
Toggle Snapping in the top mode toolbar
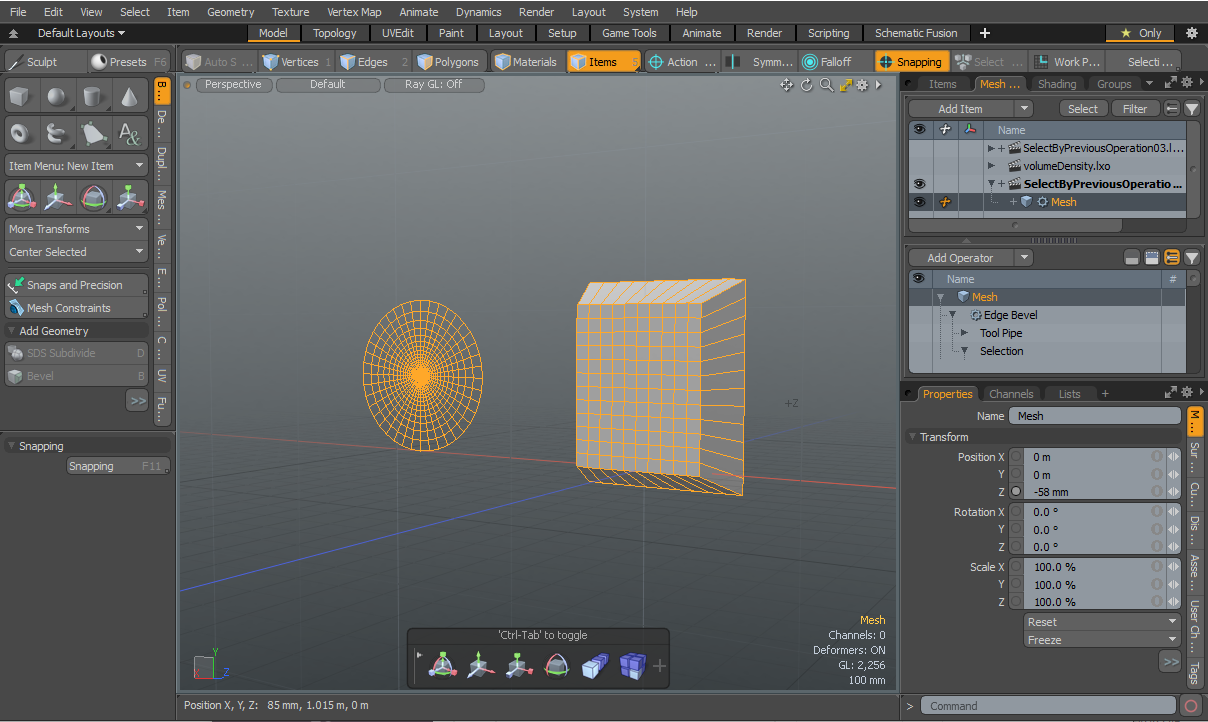911,62
